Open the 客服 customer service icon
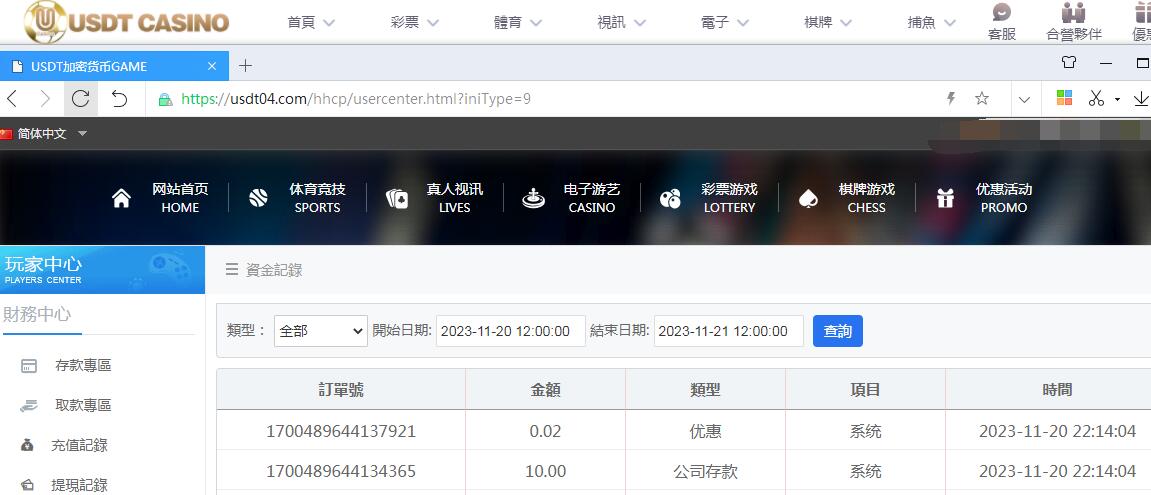Image resolution: width=1151 pixels, height=495 pixels. (1002, 22)
